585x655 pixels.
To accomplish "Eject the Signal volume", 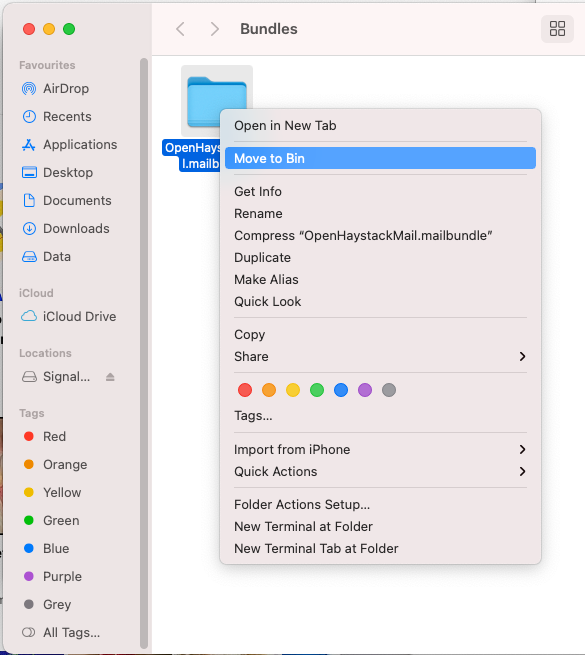I will 110,377.
